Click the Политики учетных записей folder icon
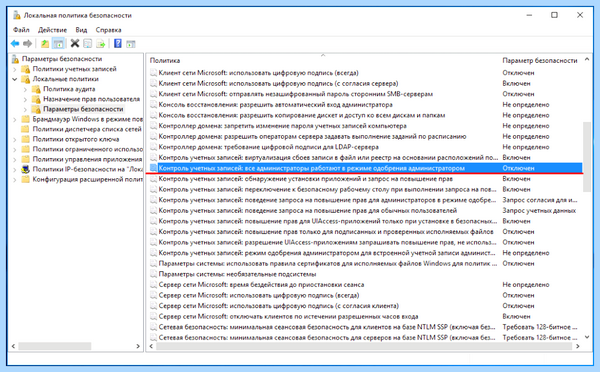600x372 pixels. [26, 69]
